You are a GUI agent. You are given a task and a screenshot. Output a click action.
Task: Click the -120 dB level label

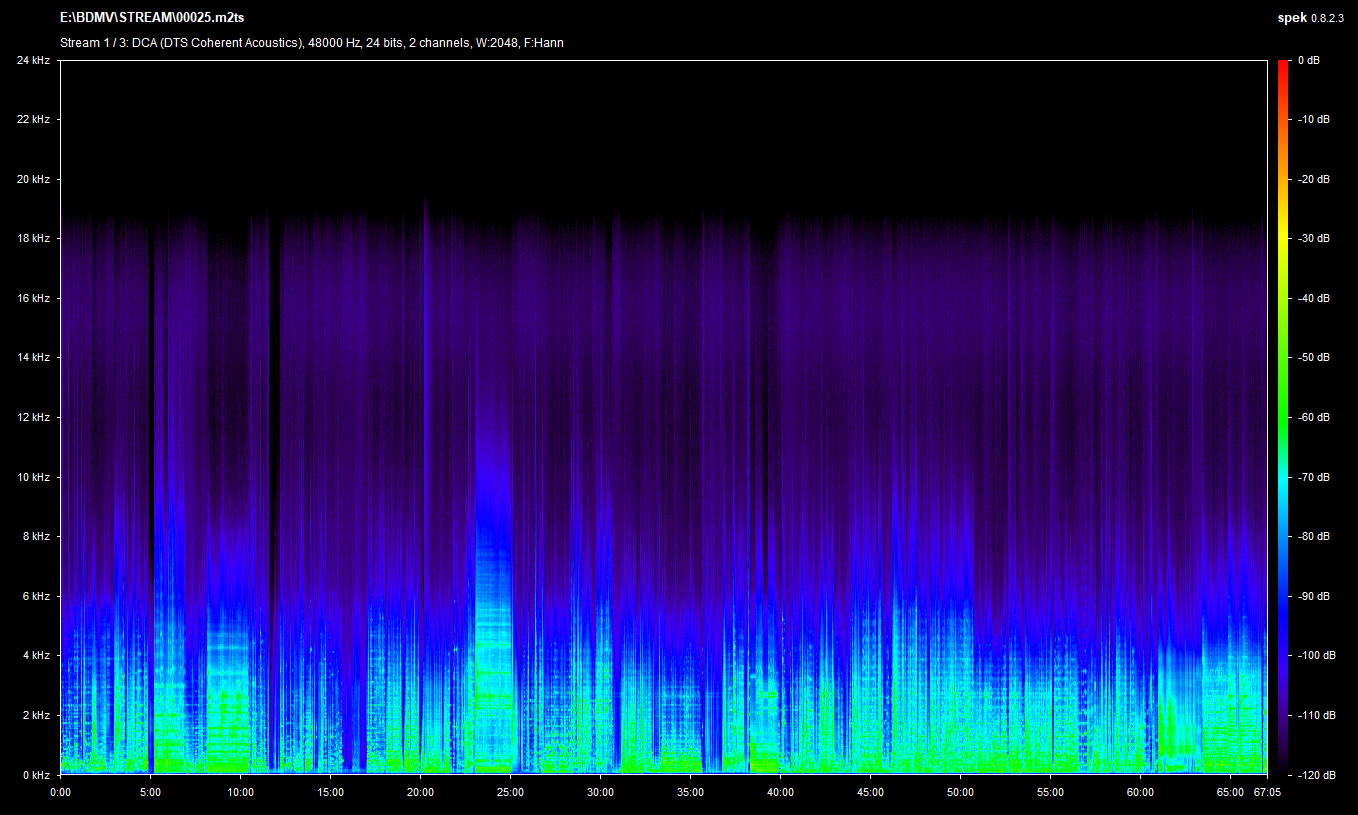point(1314,775)
